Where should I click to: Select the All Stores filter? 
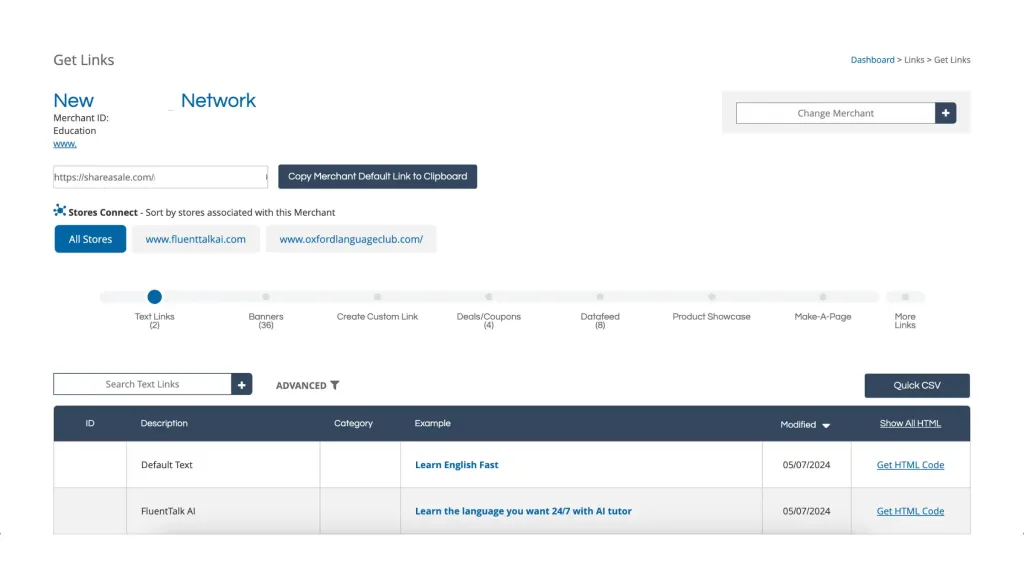pos(90,239)
